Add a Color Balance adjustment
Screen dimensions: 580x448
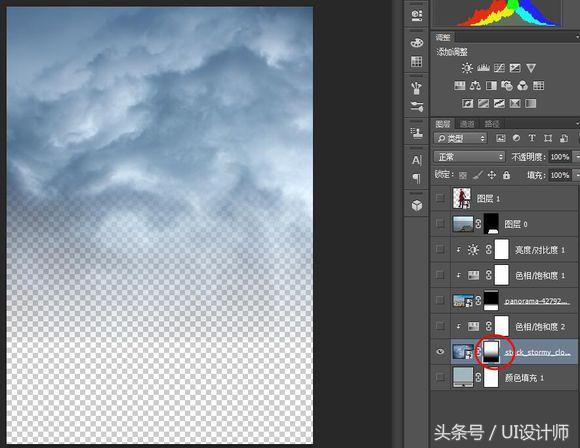tap(475, 86)
